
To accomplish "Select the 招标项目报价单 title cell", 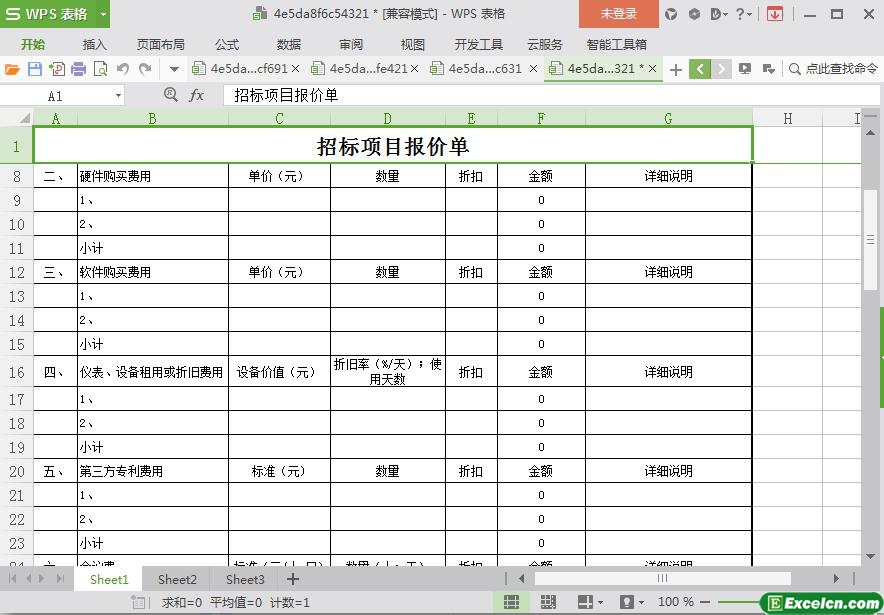I will pyautogui.click(x=392, y=146).
